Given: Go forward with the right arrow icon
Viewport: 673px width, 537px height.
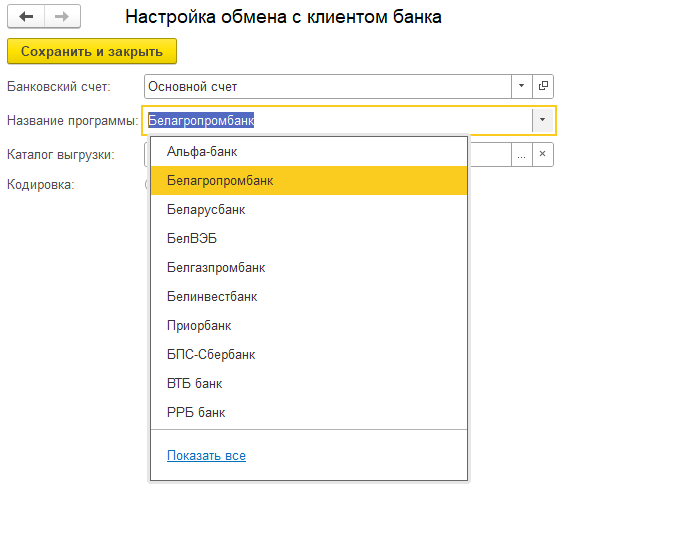Looking at the screenshot, I should tap(62, 17).
